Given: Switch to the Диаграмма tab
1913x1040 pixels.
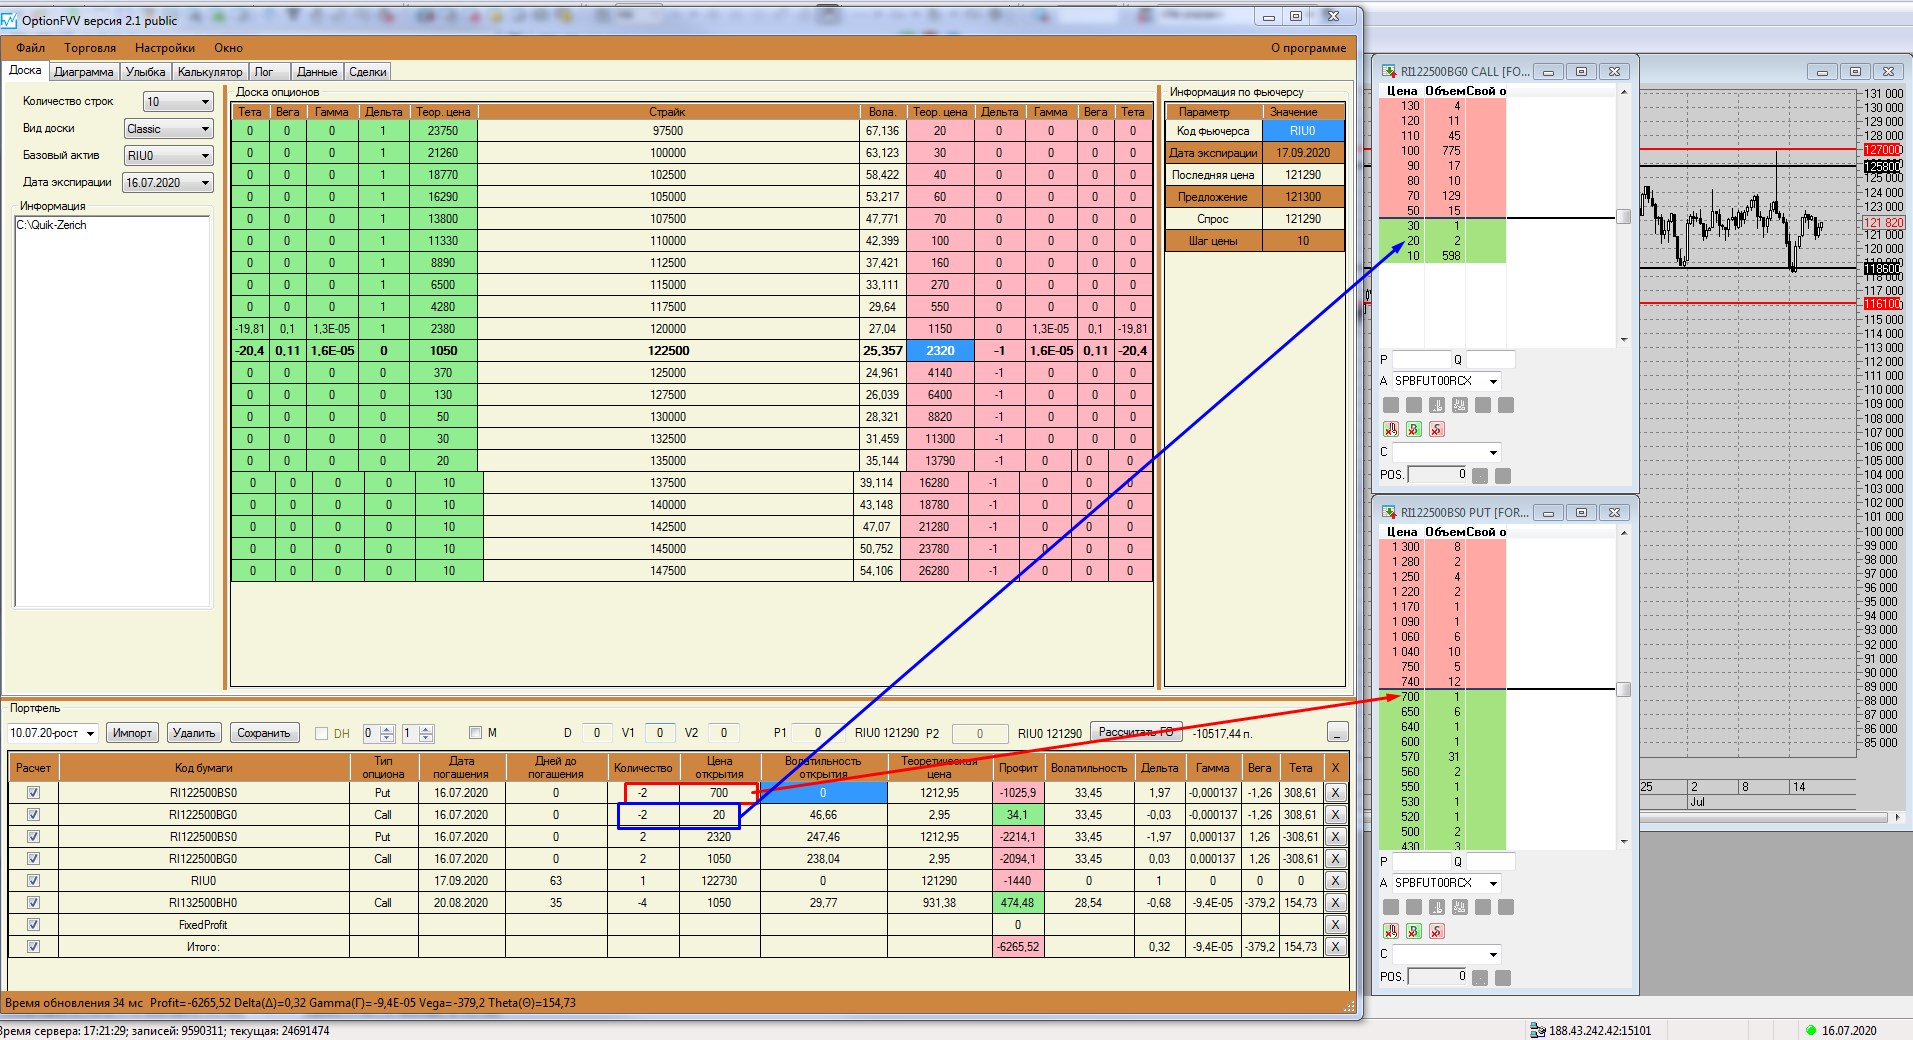Looking at the screenshot, I should (x=84, y=72).
